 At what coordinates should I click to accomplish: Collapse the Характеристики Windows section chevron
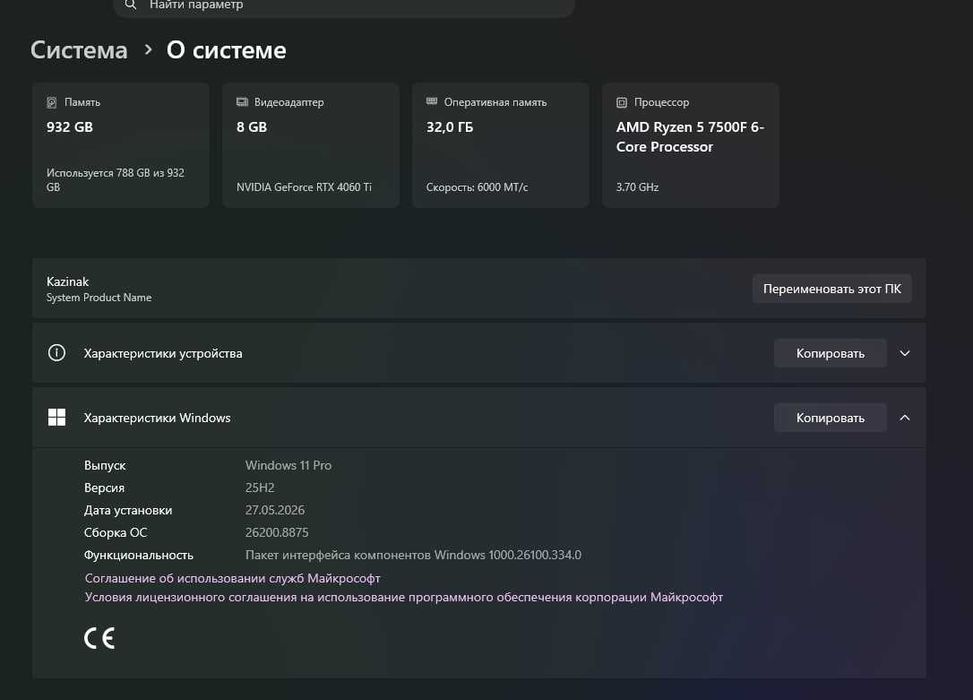click(x=905, y=418)
